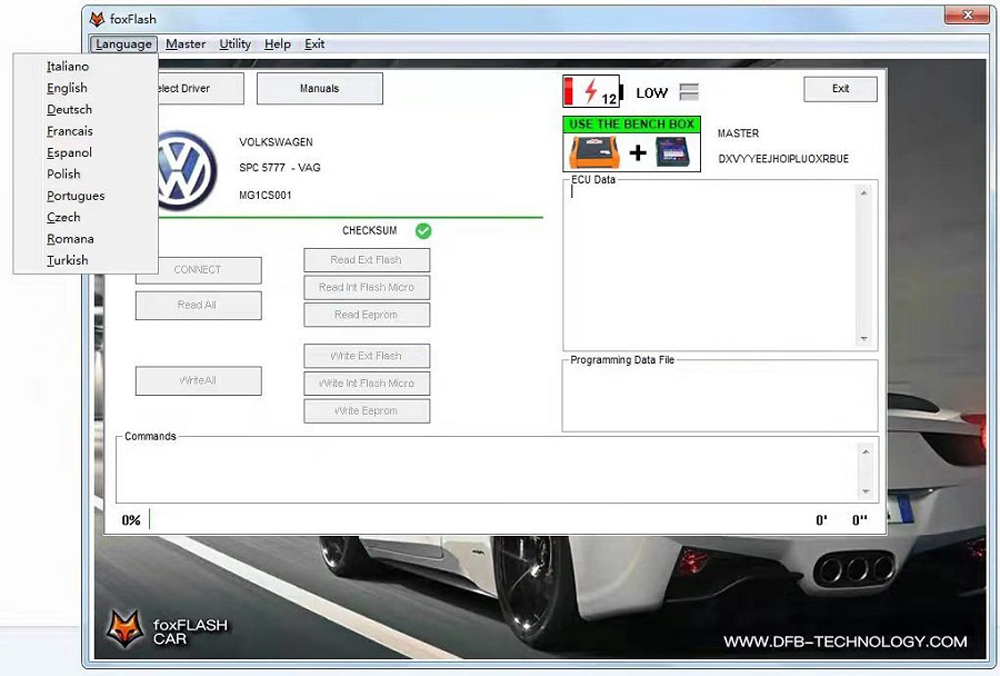Click the Exit button at top right
This screenshot has height=676, width=1000.
(840, 89)
